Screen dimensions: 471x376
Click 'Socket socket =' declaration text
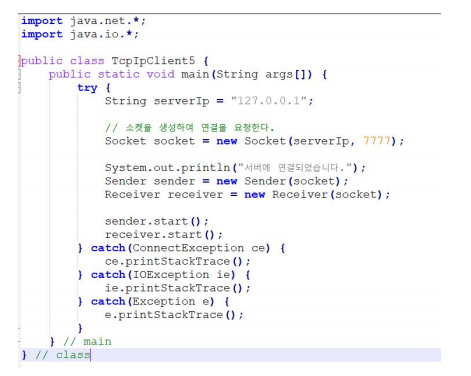click(157, 141)
